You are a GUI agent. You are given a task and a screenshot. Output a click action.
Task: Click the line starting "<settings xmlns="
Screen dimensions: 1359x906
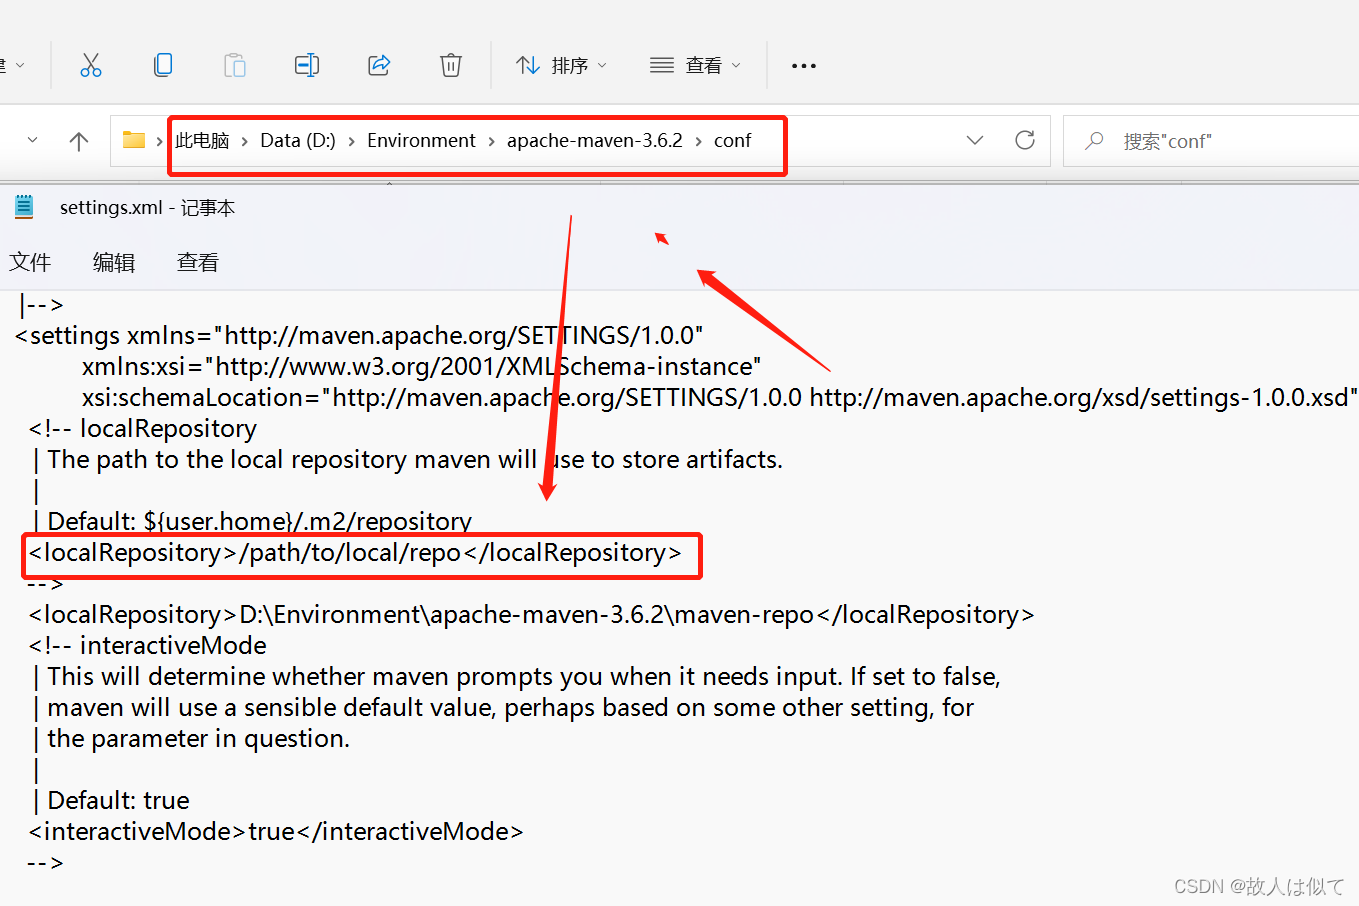click(359, 335)
